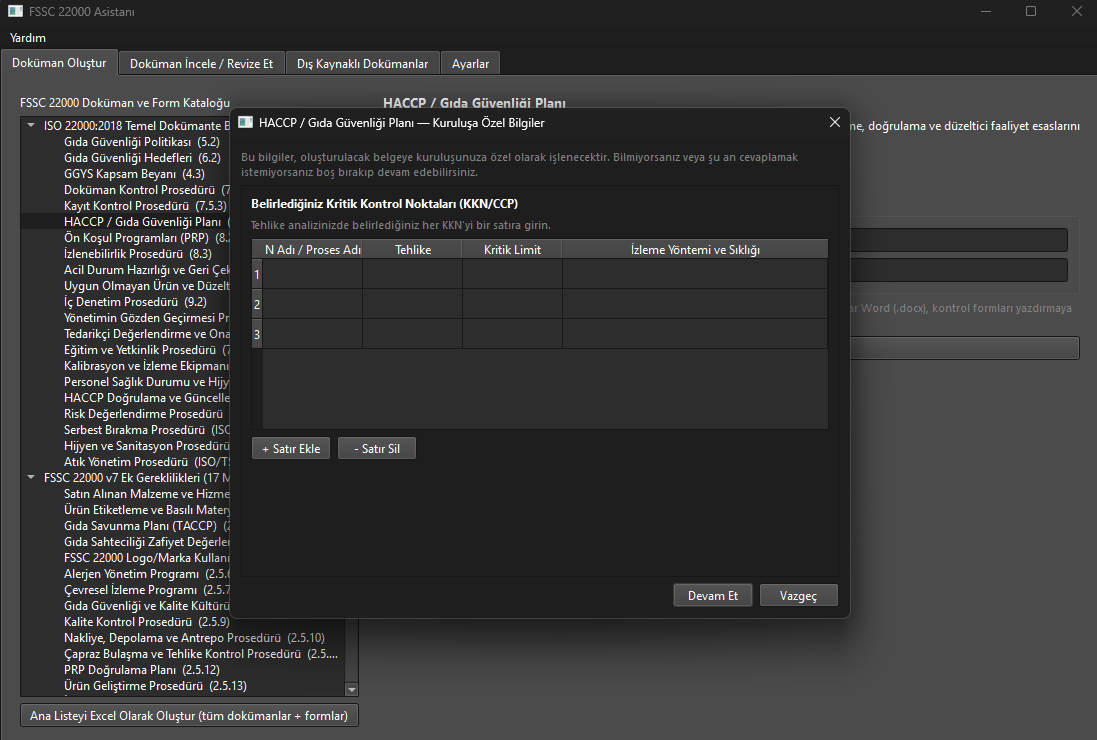
Task: Select Kayıt Kontrol Prosedürü (7.5.3)
Action: pos(146,206)
